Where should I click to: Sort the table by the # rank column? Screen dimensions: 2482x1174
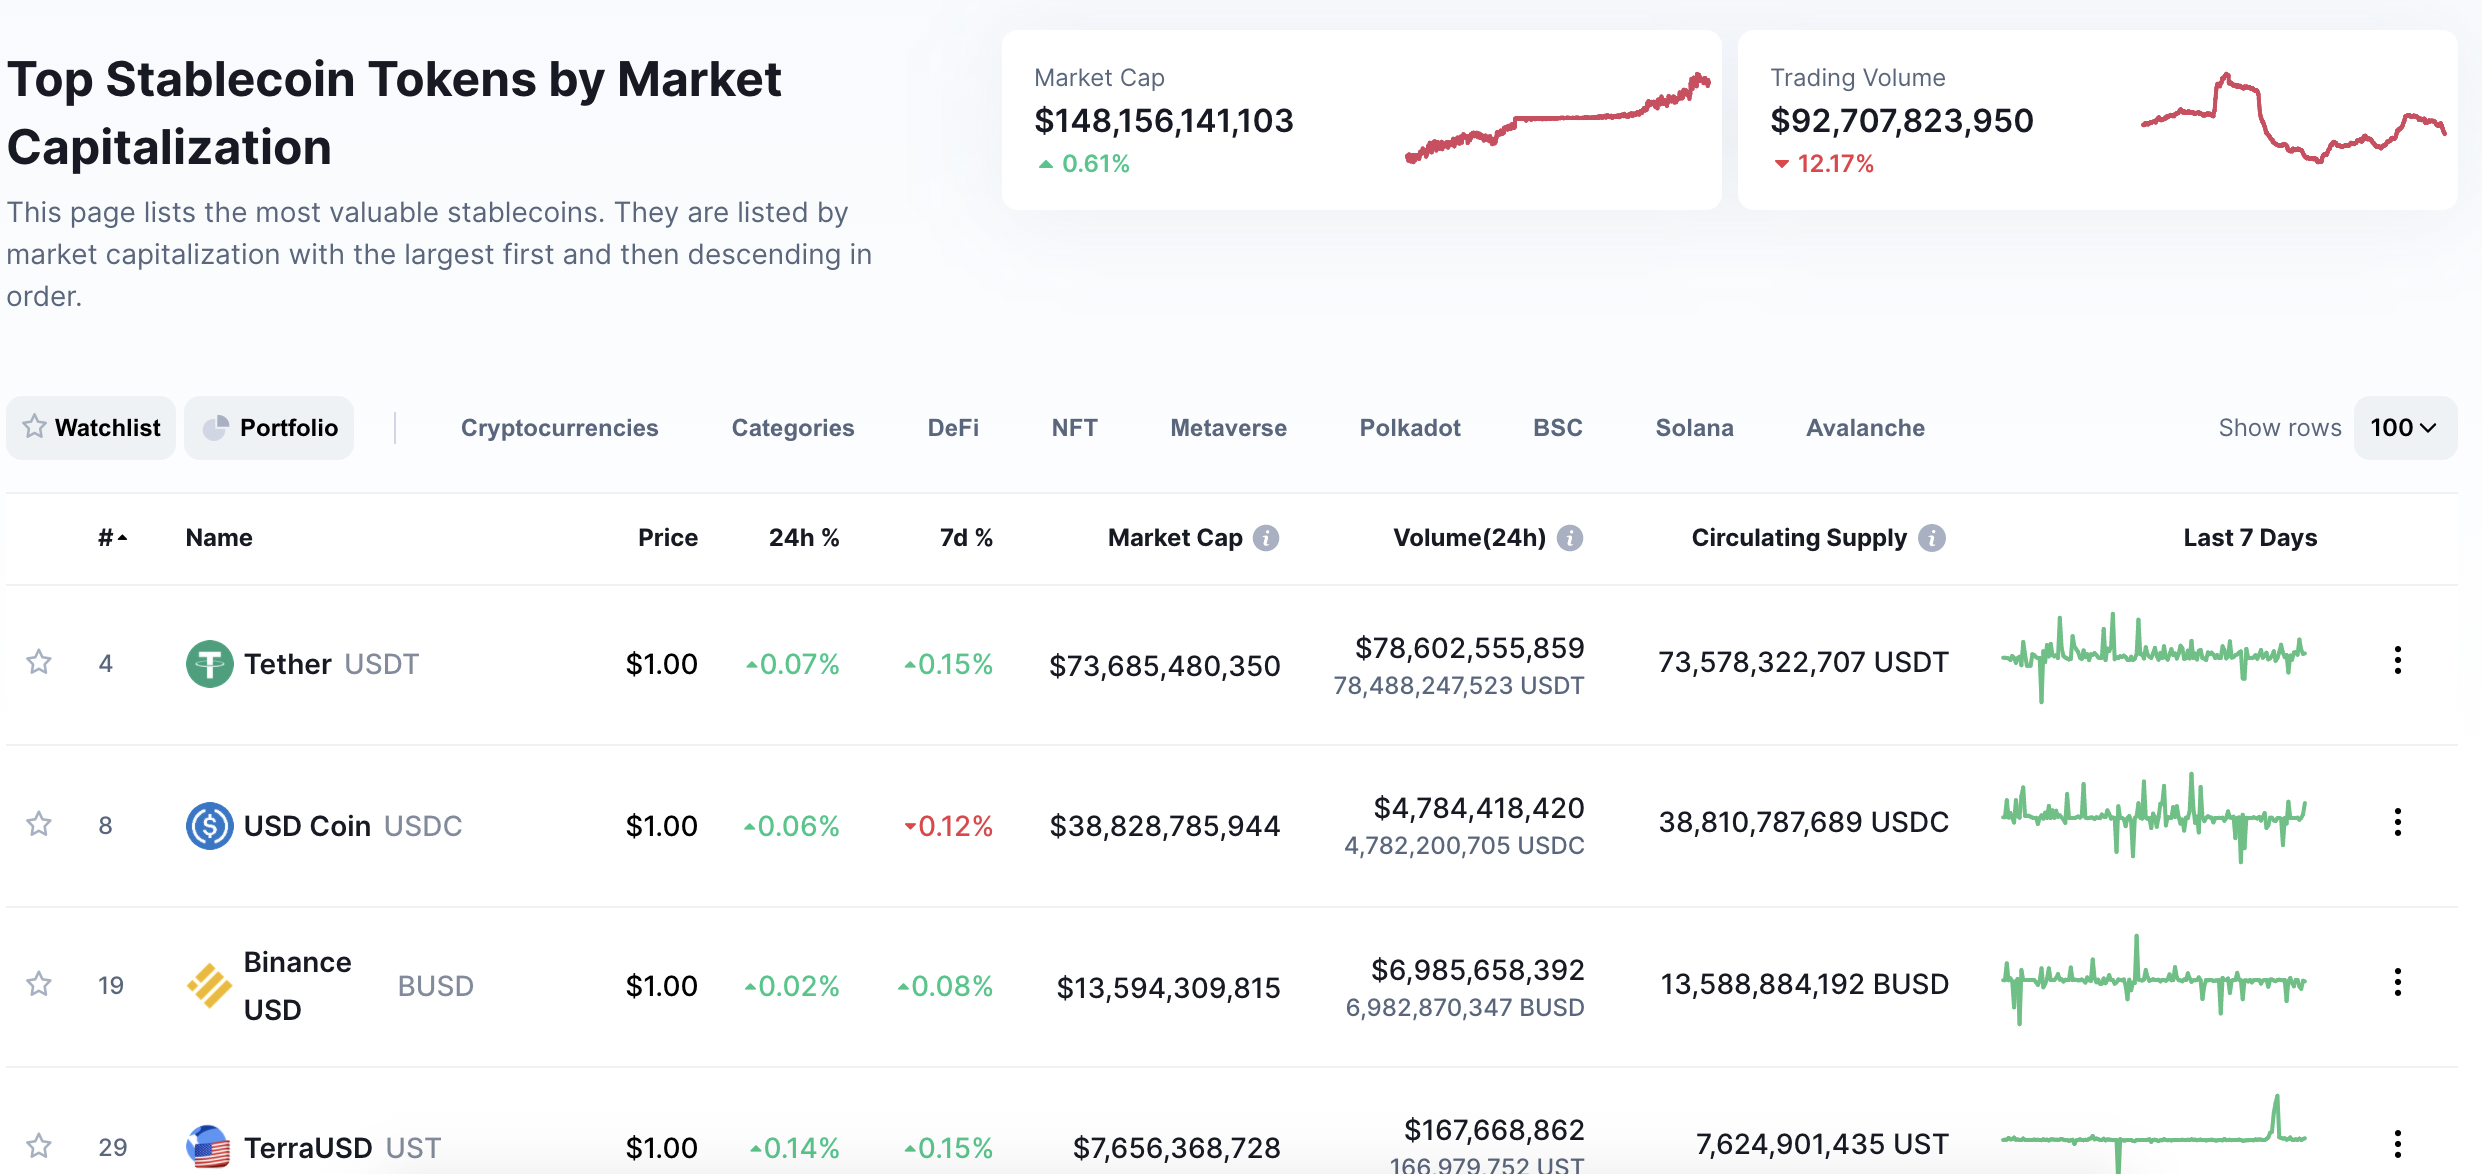pos(112,538)
